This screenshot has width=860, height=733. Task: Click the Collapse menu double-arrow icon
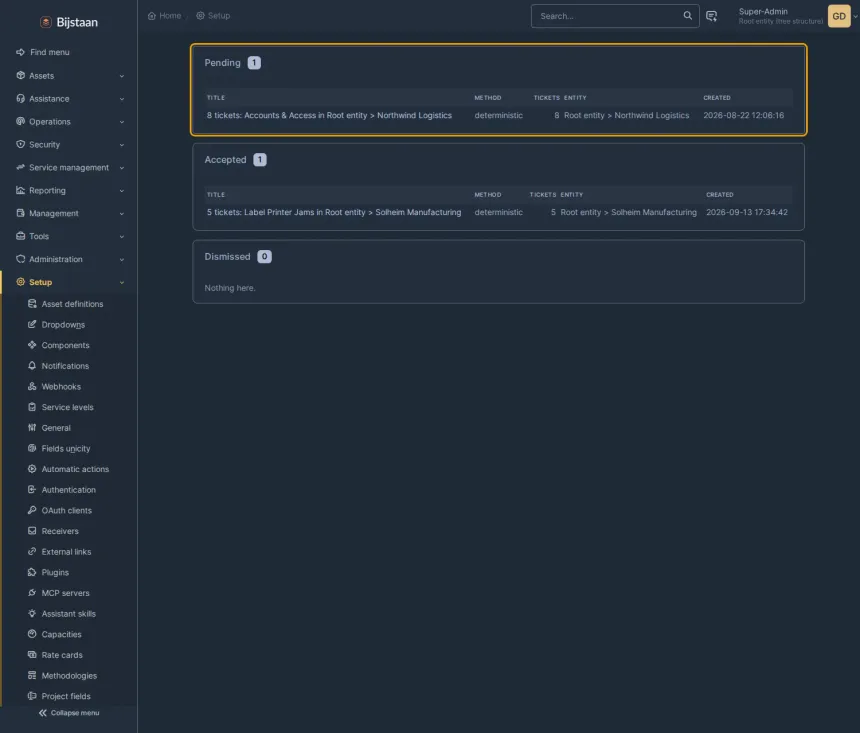43,713
